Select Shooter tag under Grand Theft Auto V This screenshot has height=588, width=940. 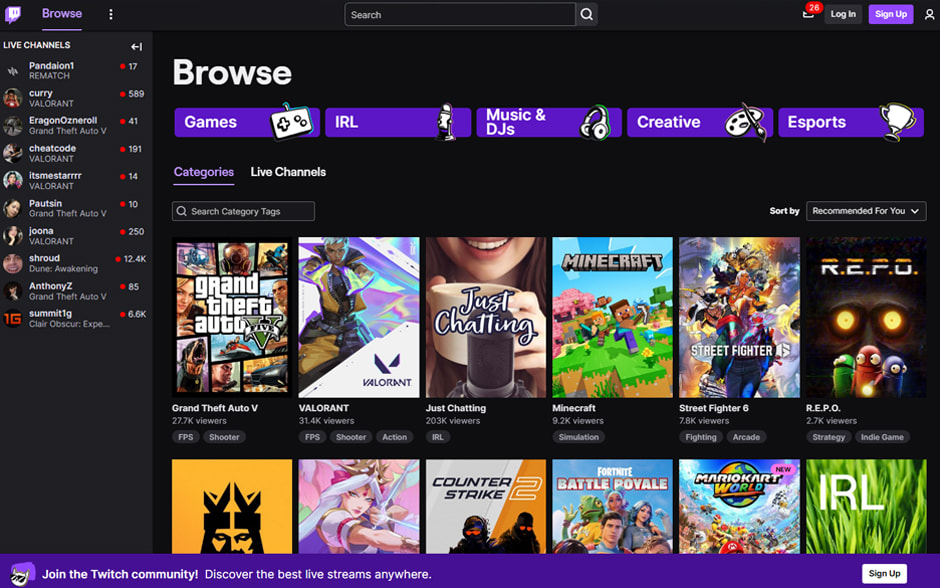(224, 437)
